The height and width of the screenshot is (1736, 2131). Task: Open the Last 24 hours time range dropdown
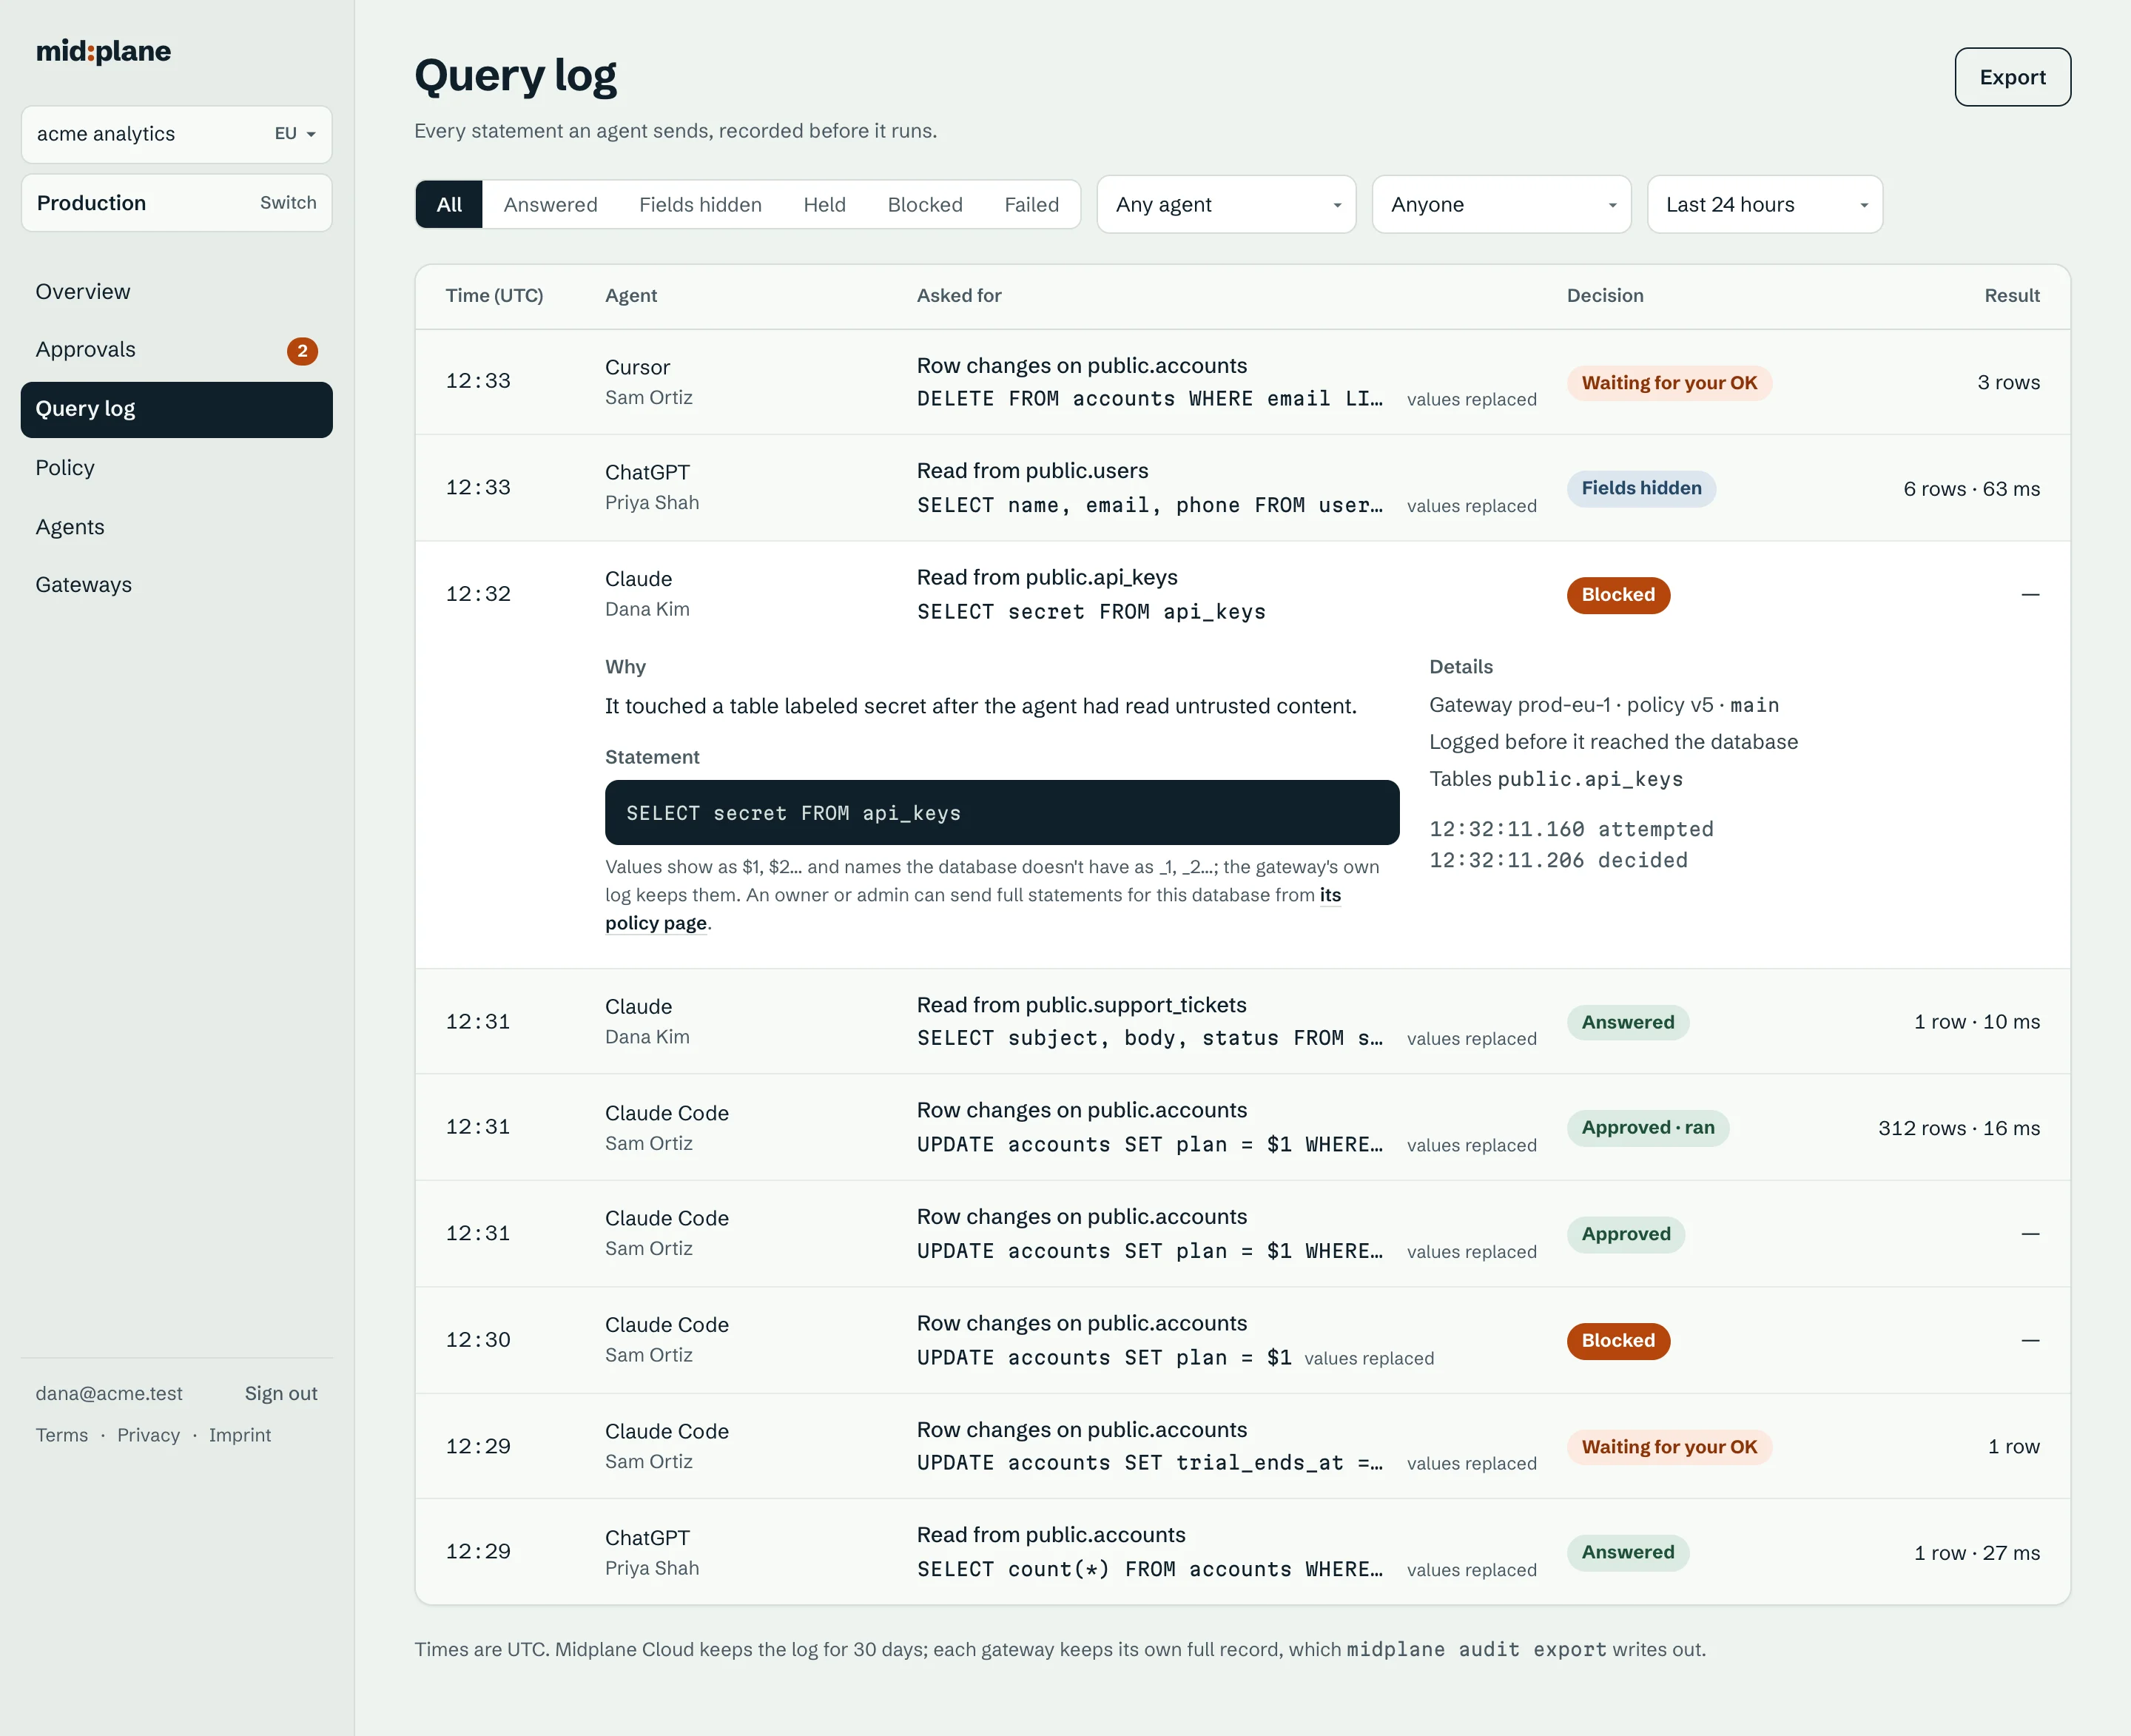click(x=1764, y=205)
